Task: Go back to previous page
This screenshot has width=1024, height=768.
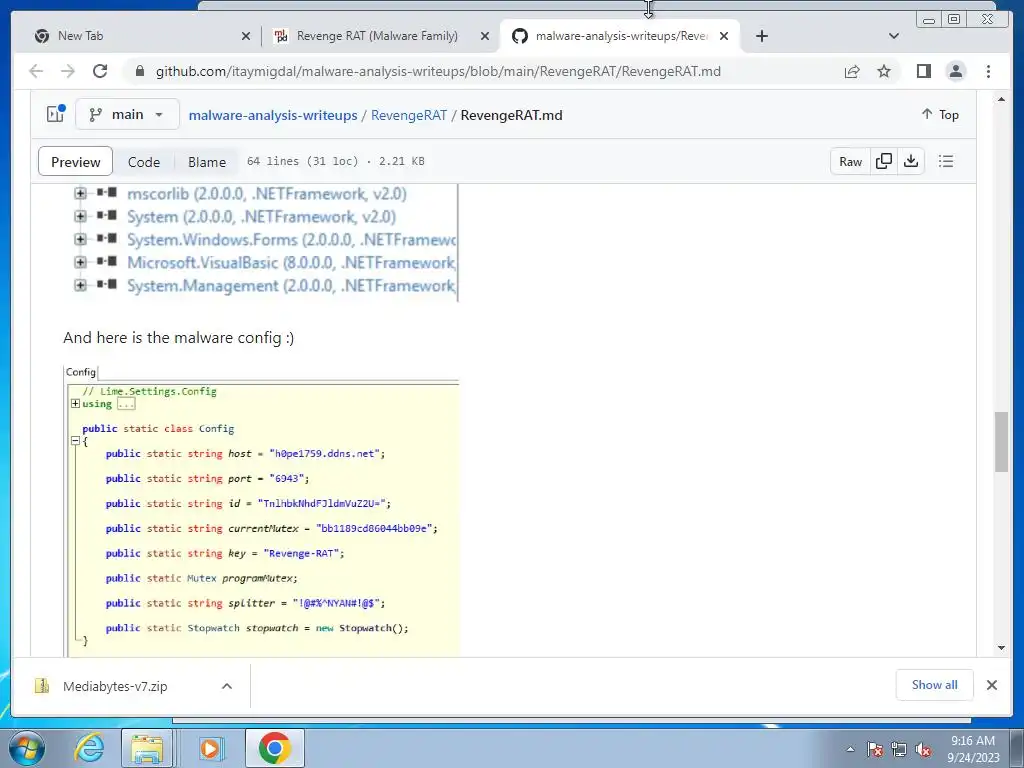Action: [x=36, y=71]
